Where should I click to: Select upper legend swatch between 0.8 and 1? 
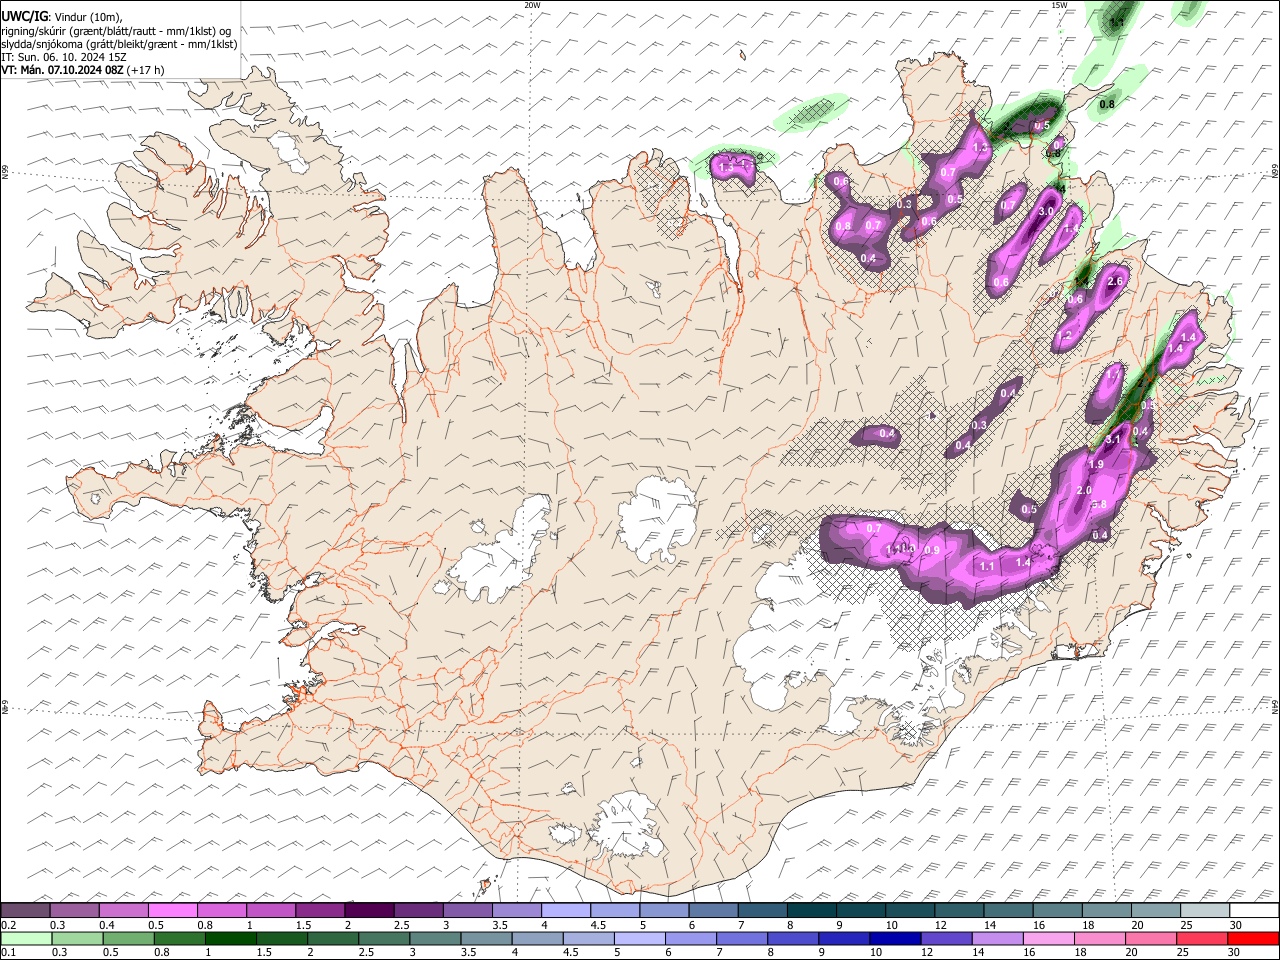point(222,910)
